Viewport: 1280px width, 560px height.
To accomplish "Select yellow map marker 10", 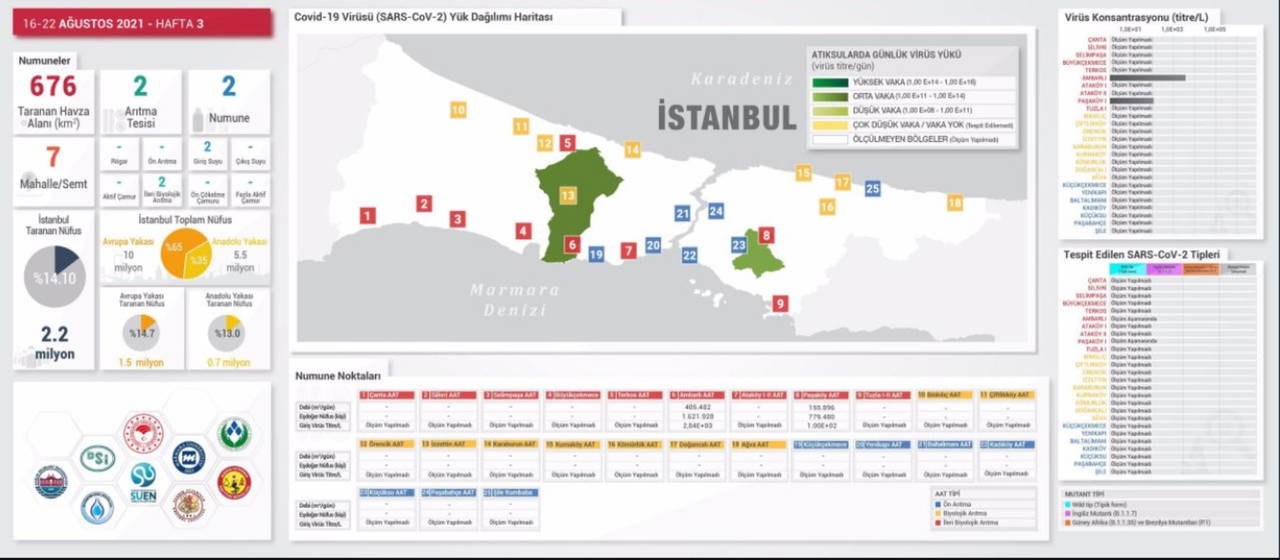I will [x=458, y=110].
